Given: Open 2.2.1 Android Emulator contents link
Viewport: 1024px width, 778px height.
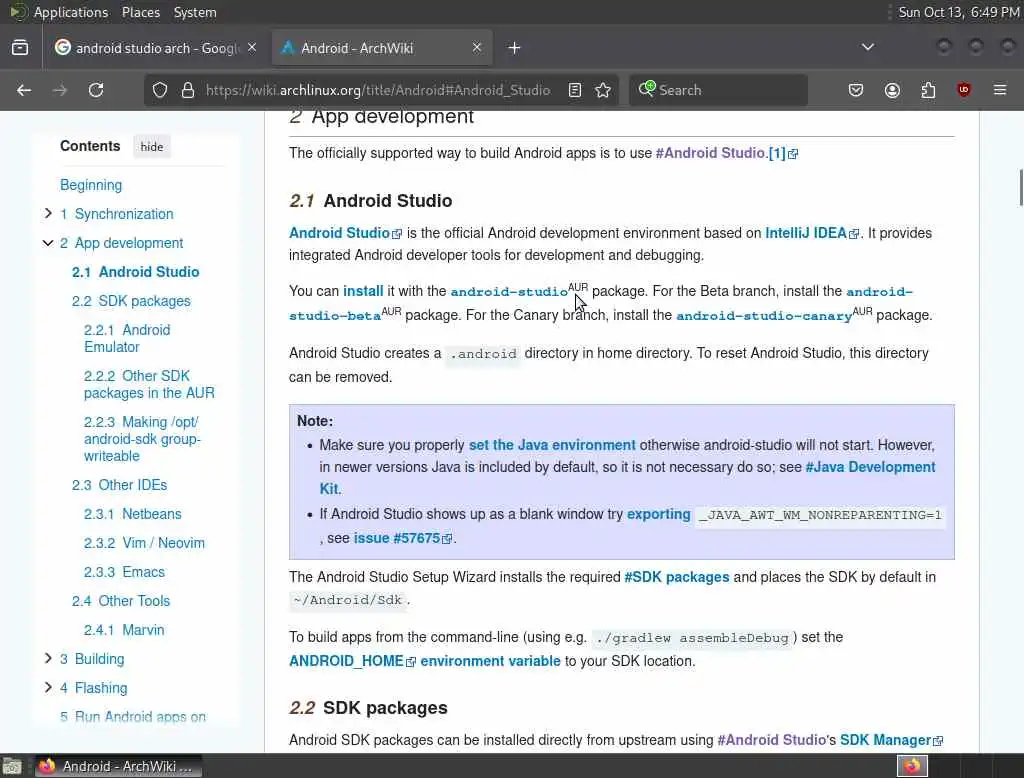Looking at the screenshot, I should (x=127, y=338).
